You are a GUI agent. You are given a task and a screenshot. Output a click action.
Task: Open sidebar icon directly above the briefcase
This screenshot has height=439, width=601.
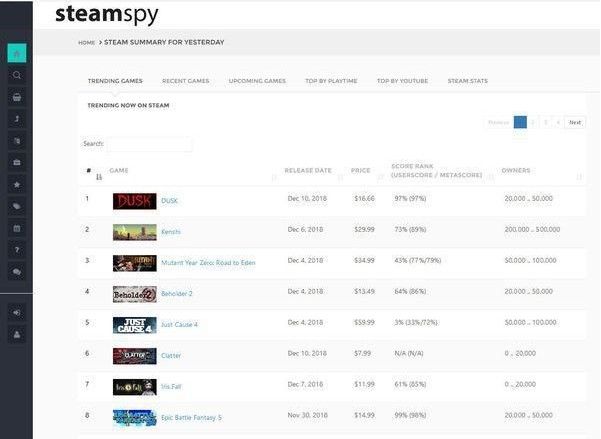tap(17, 141)
